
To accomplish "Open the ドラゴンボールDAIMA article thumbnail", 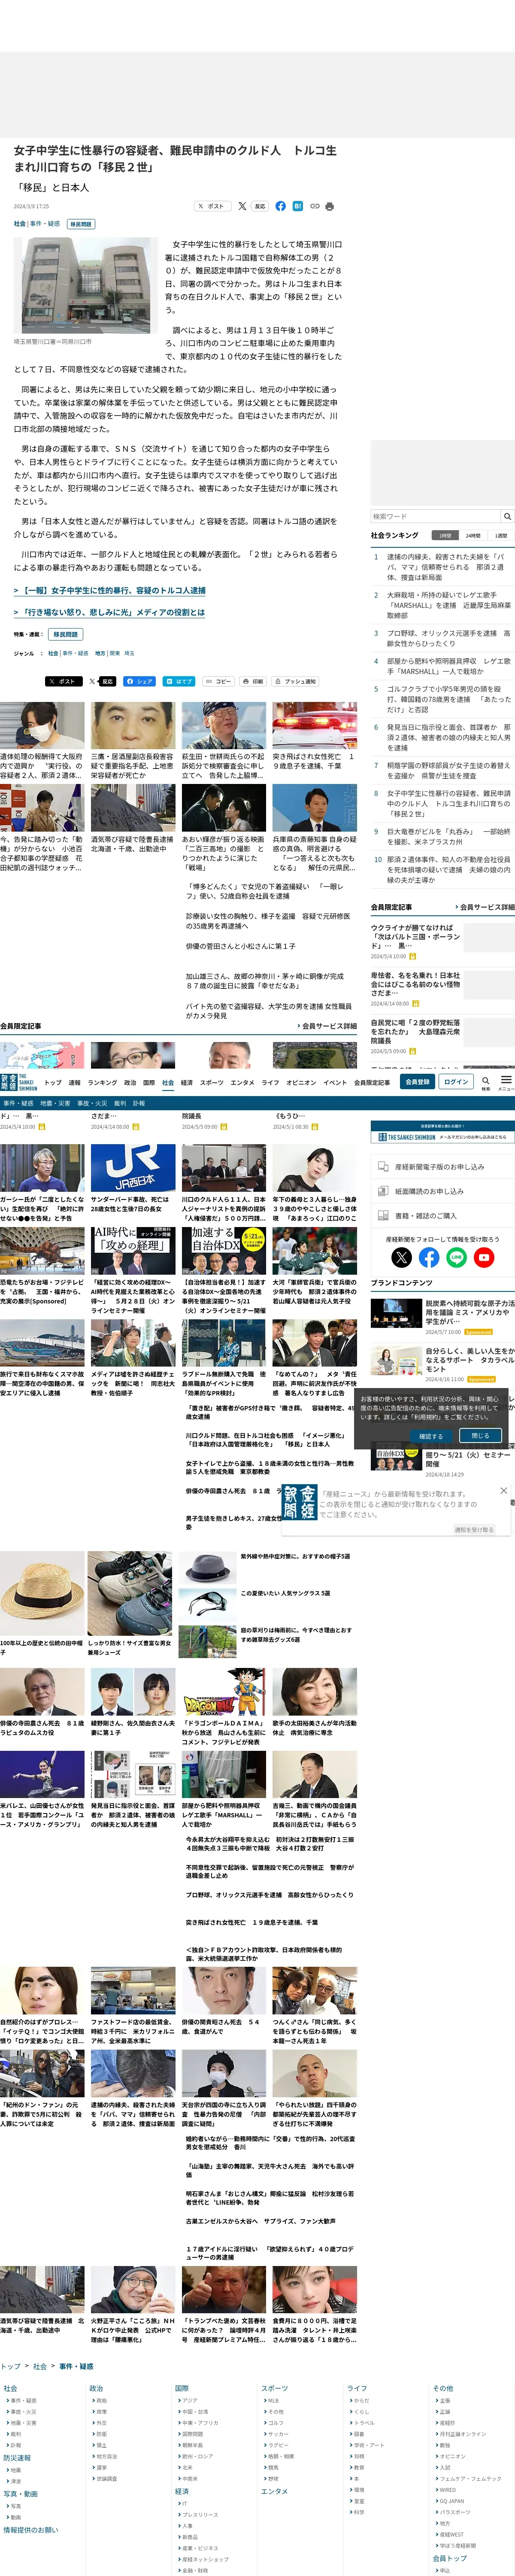I will (224, 1693).
